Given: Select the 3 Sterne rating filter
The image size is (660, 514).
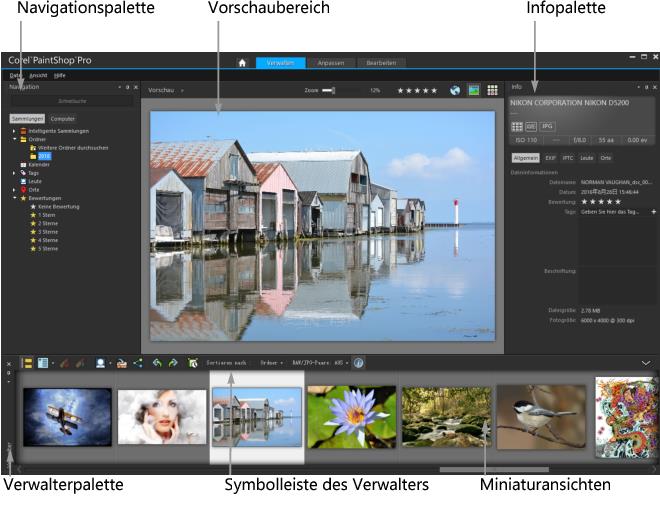Looking at the screenshot, I should pos(47,231).
